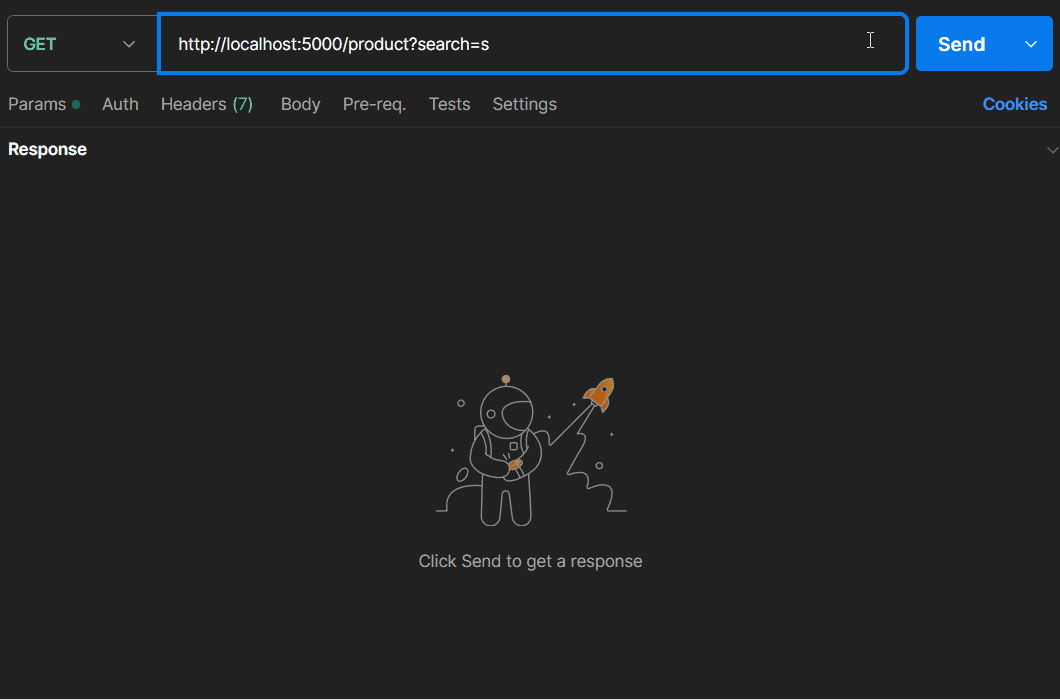Viewport: 1060px width, 700px height.
Task: Click the Headers count badge (7)
Action: 242,104
